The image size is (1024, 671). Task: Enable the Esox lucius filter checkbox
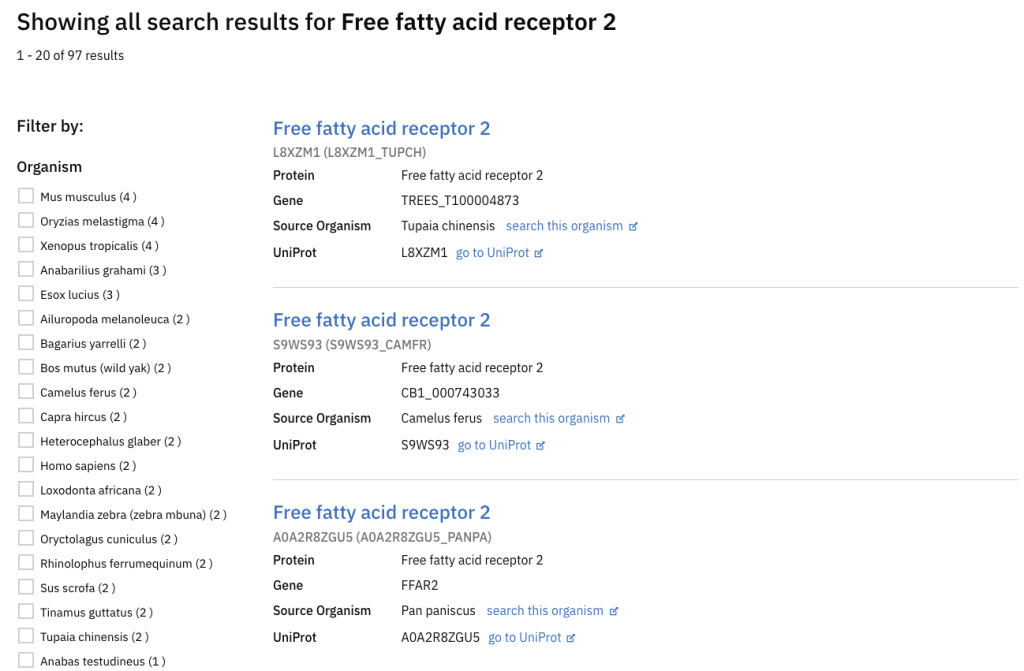(x=26, y=294)
